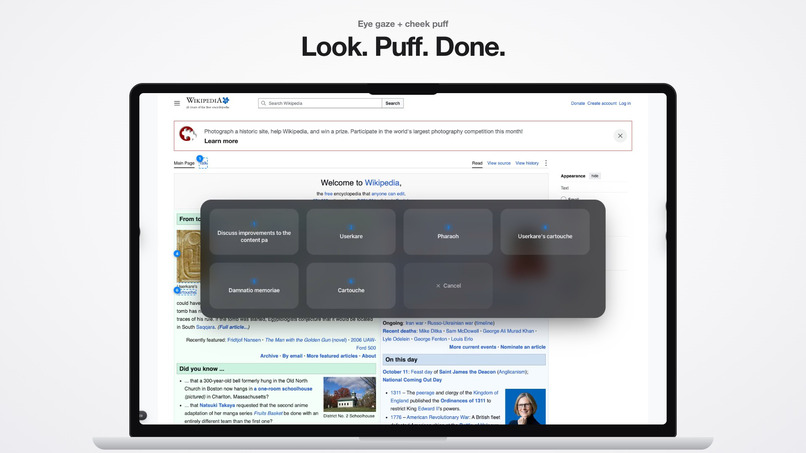Click the Userkare cartouche thumbnail image
The image size is (806, 453).
[x=189, y=256]
